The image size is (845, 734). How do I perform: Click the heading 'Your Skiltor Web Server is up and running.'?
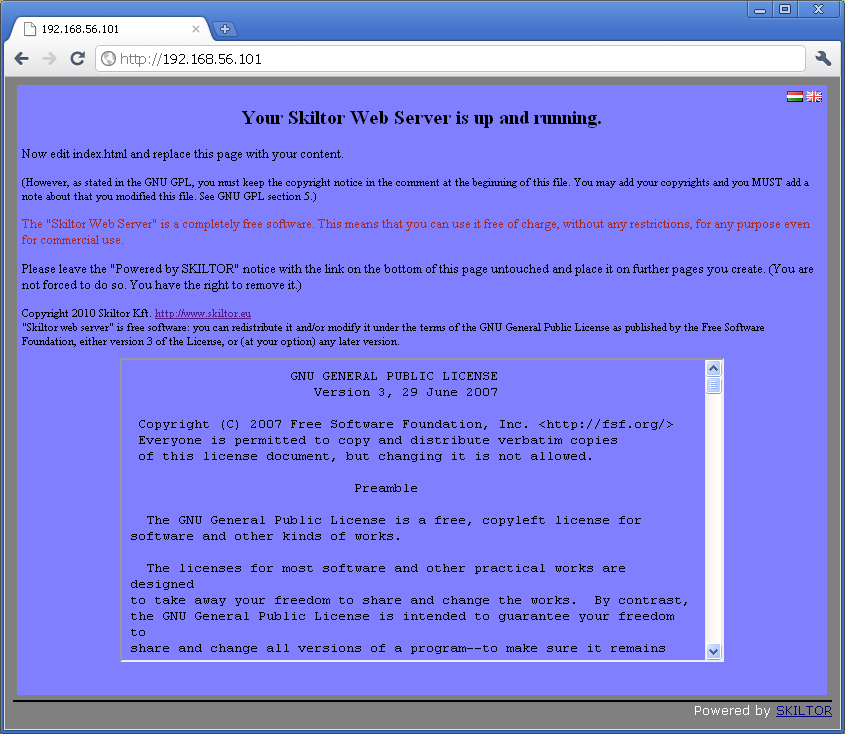pyautogui.click(x=421, y=117)
